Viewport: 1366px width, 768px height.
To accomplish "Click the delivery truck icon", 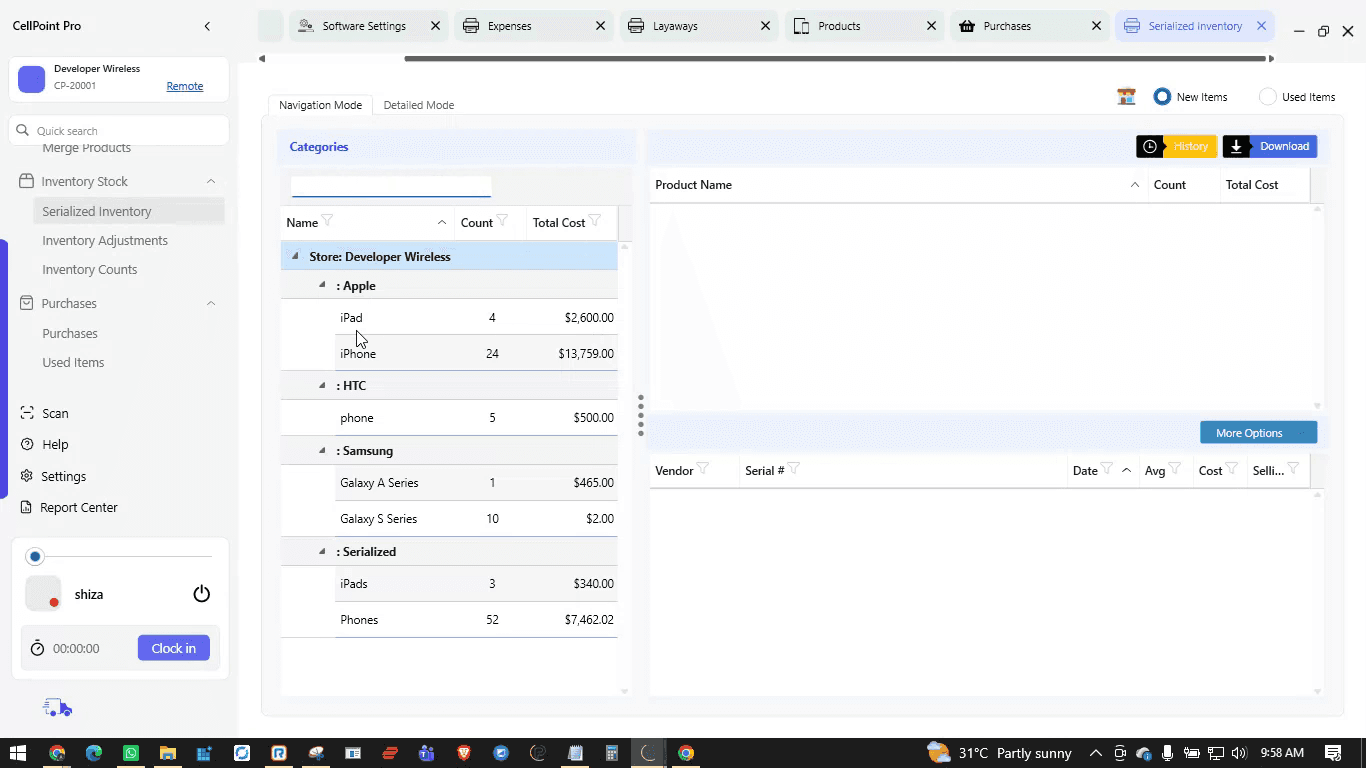I will pyautogui.click(x=58, y=708).
